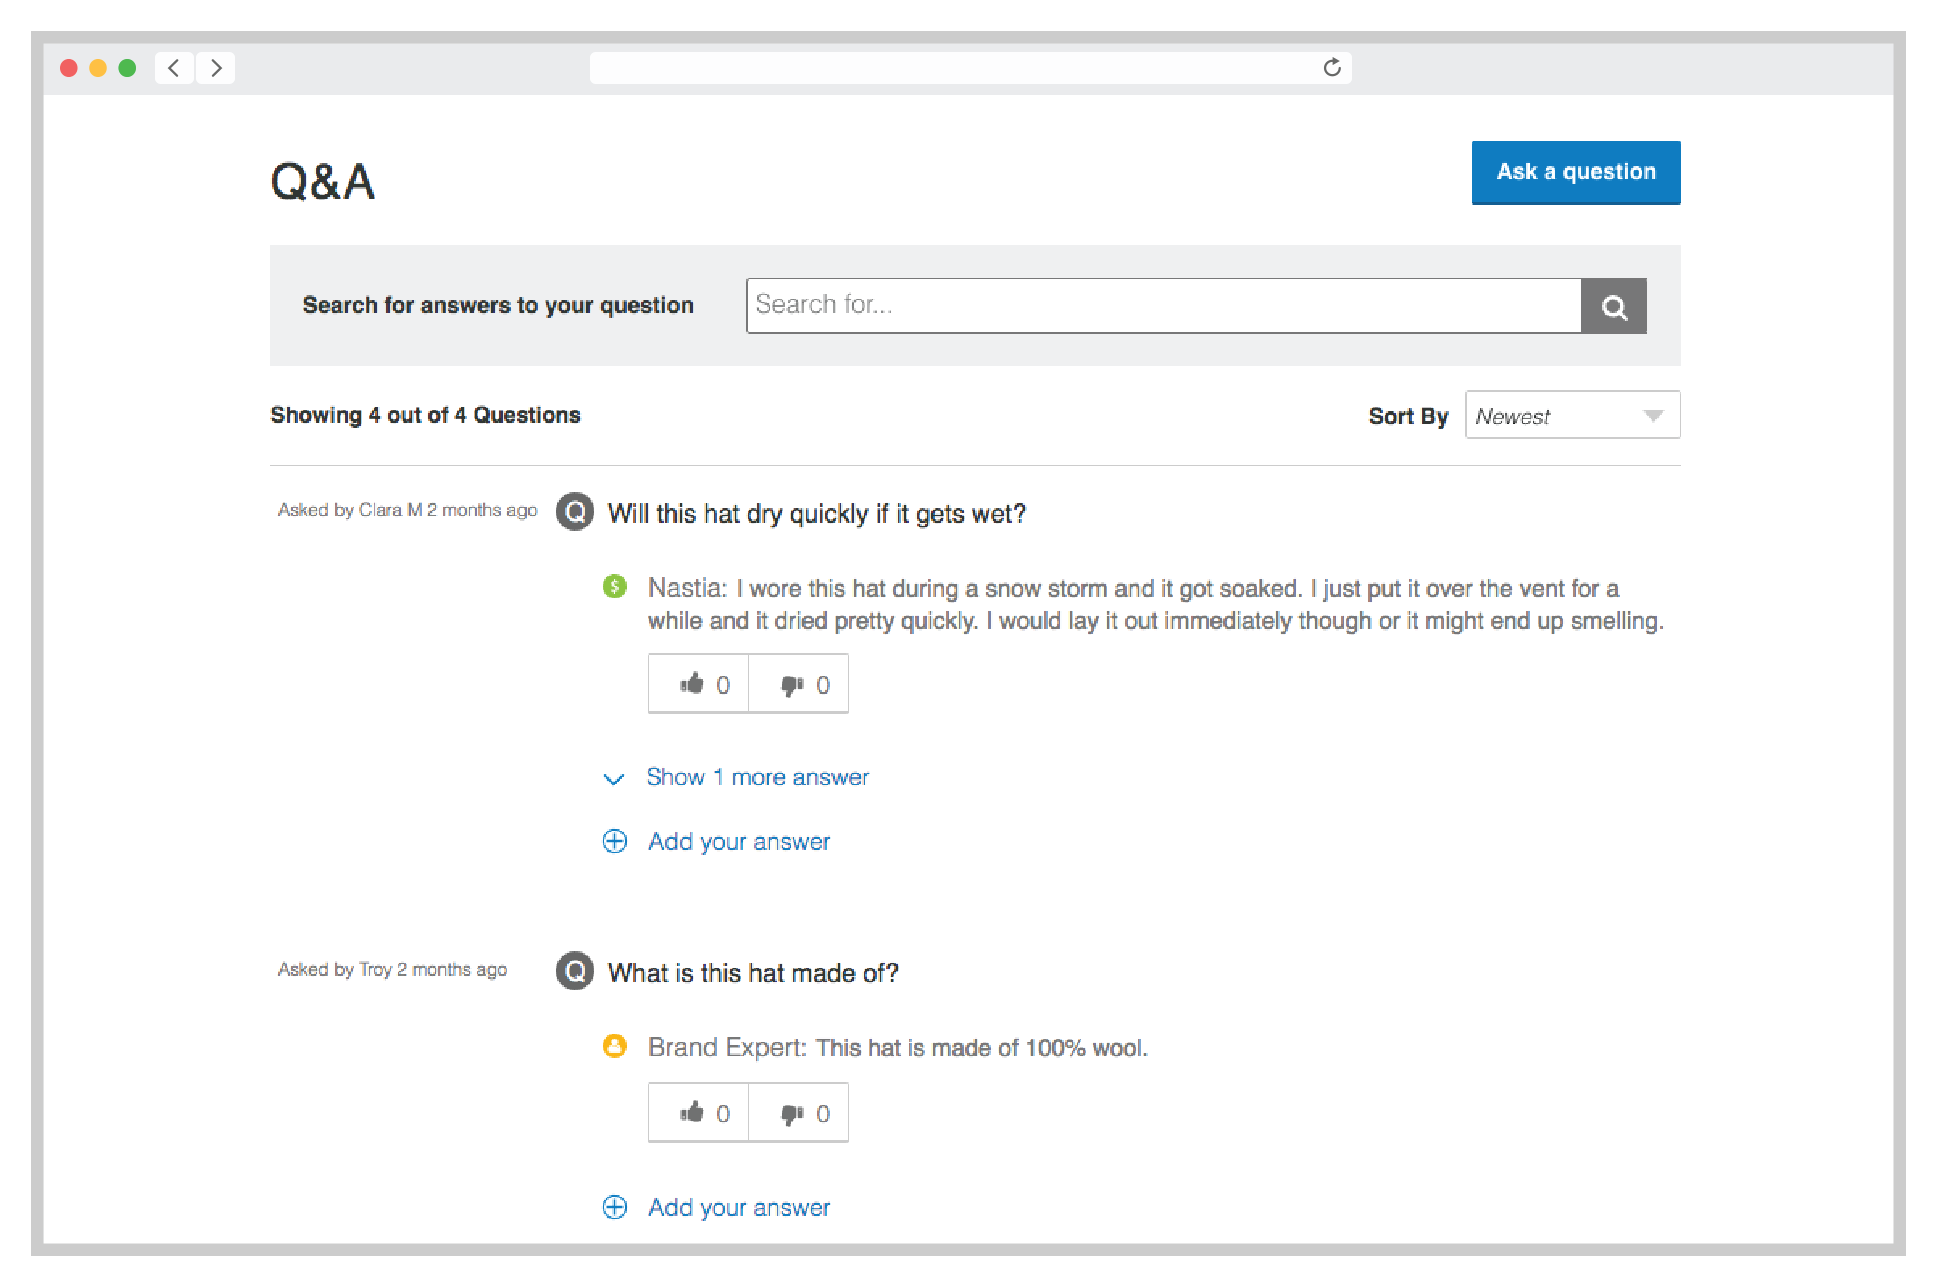Click the search magnifier icon button
The height and width of the screenshot is (1287, 1937).
1613,306
